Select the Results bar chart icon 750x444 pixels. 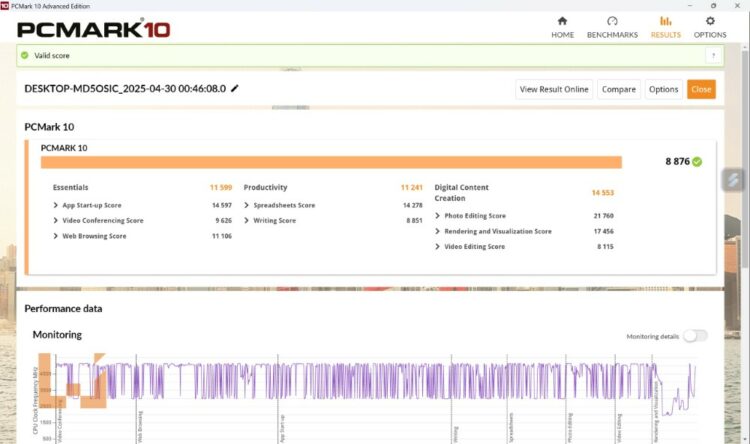[665, 21]
